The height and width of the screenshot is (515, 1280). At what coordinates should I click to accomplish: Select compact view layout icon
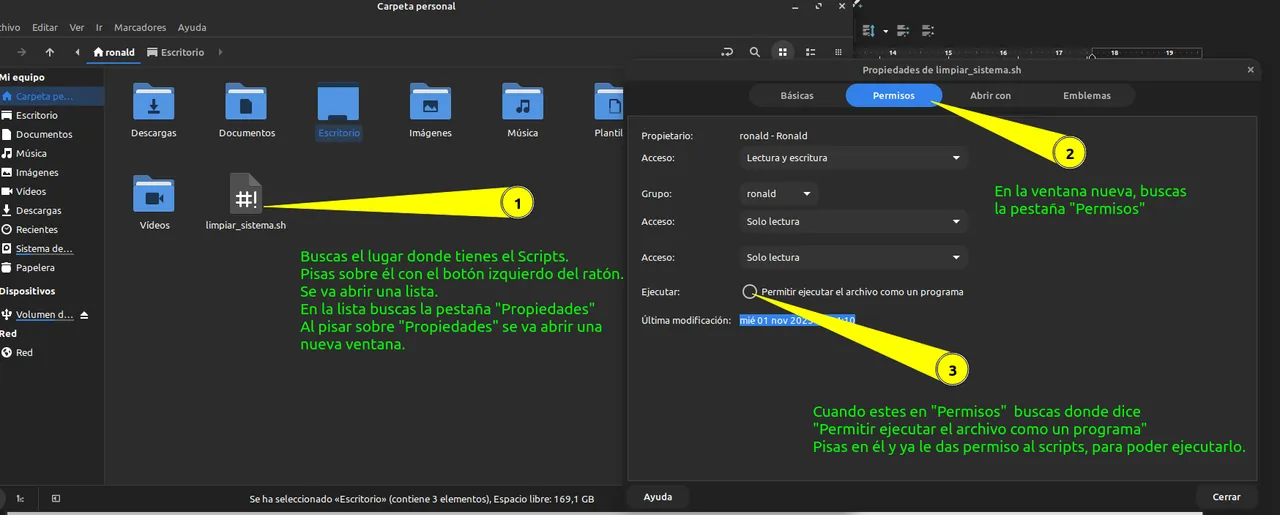pyautogui.click(x=838, y=52)
